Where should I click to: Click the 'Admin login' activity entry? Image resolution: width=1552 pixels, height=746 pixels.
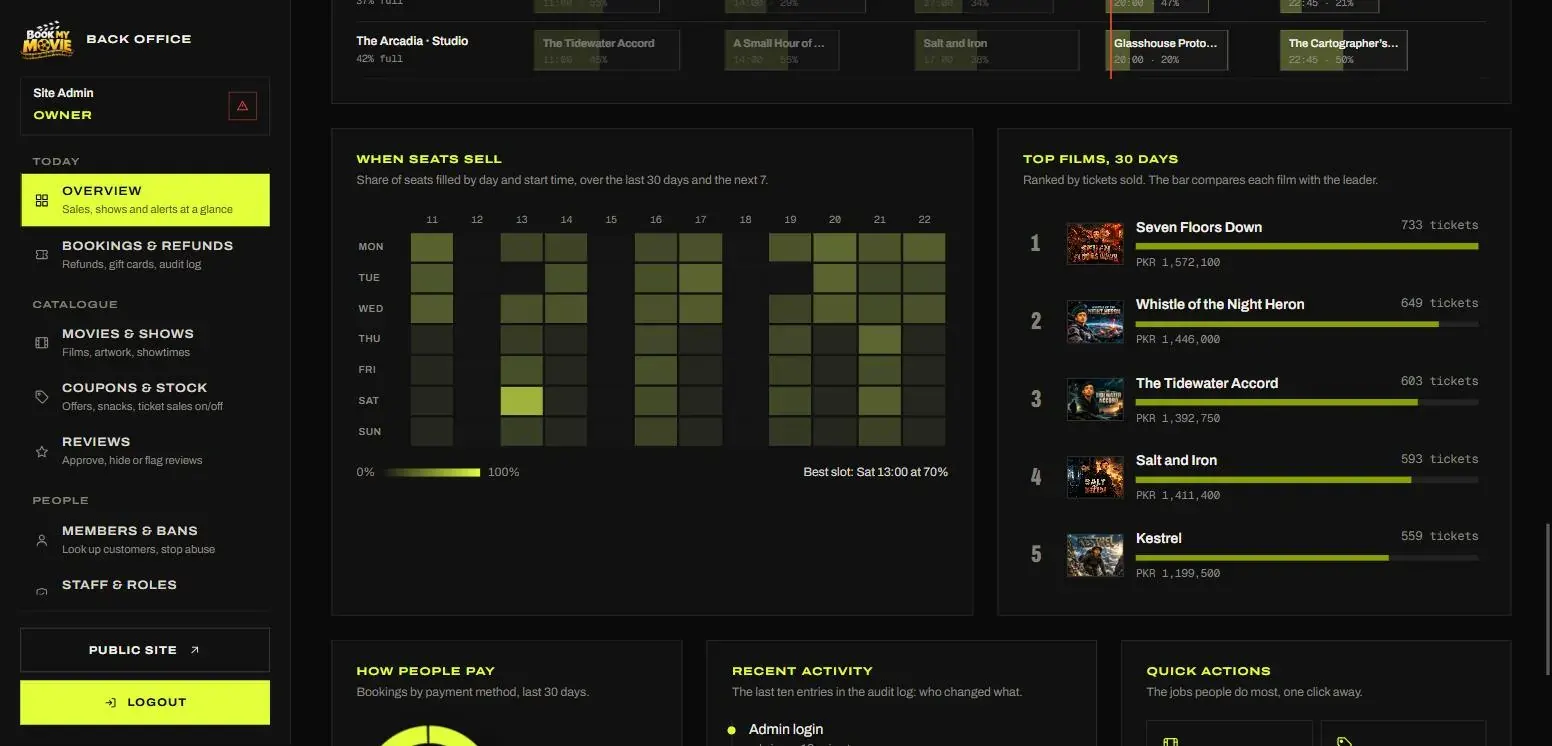[x=786, y=730]
